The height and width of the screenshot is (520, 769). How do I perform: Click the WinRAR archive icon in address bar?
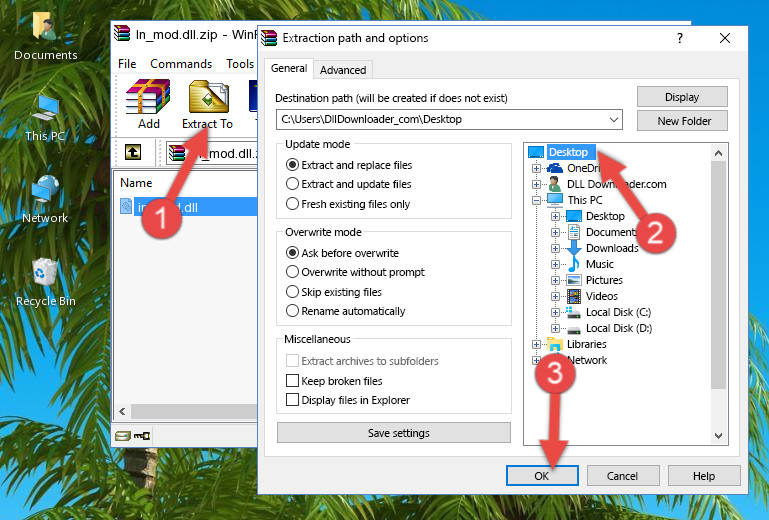pyautogui.click(x=177, y=153)
